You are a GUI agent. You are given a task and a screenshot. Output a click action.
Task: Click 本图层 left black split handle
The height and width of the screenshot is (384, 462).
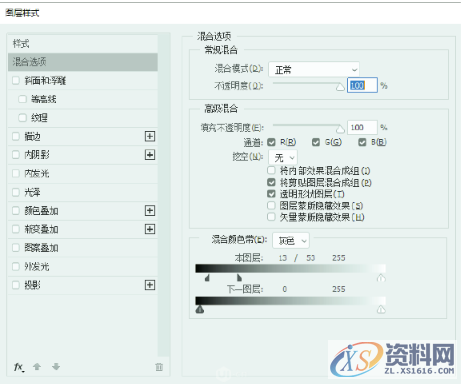point(207,278)
